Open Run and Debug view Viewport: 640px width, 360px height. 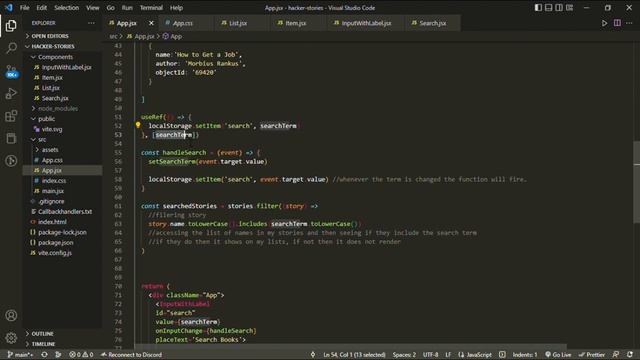pyautogui.click(x=11, y=93)
